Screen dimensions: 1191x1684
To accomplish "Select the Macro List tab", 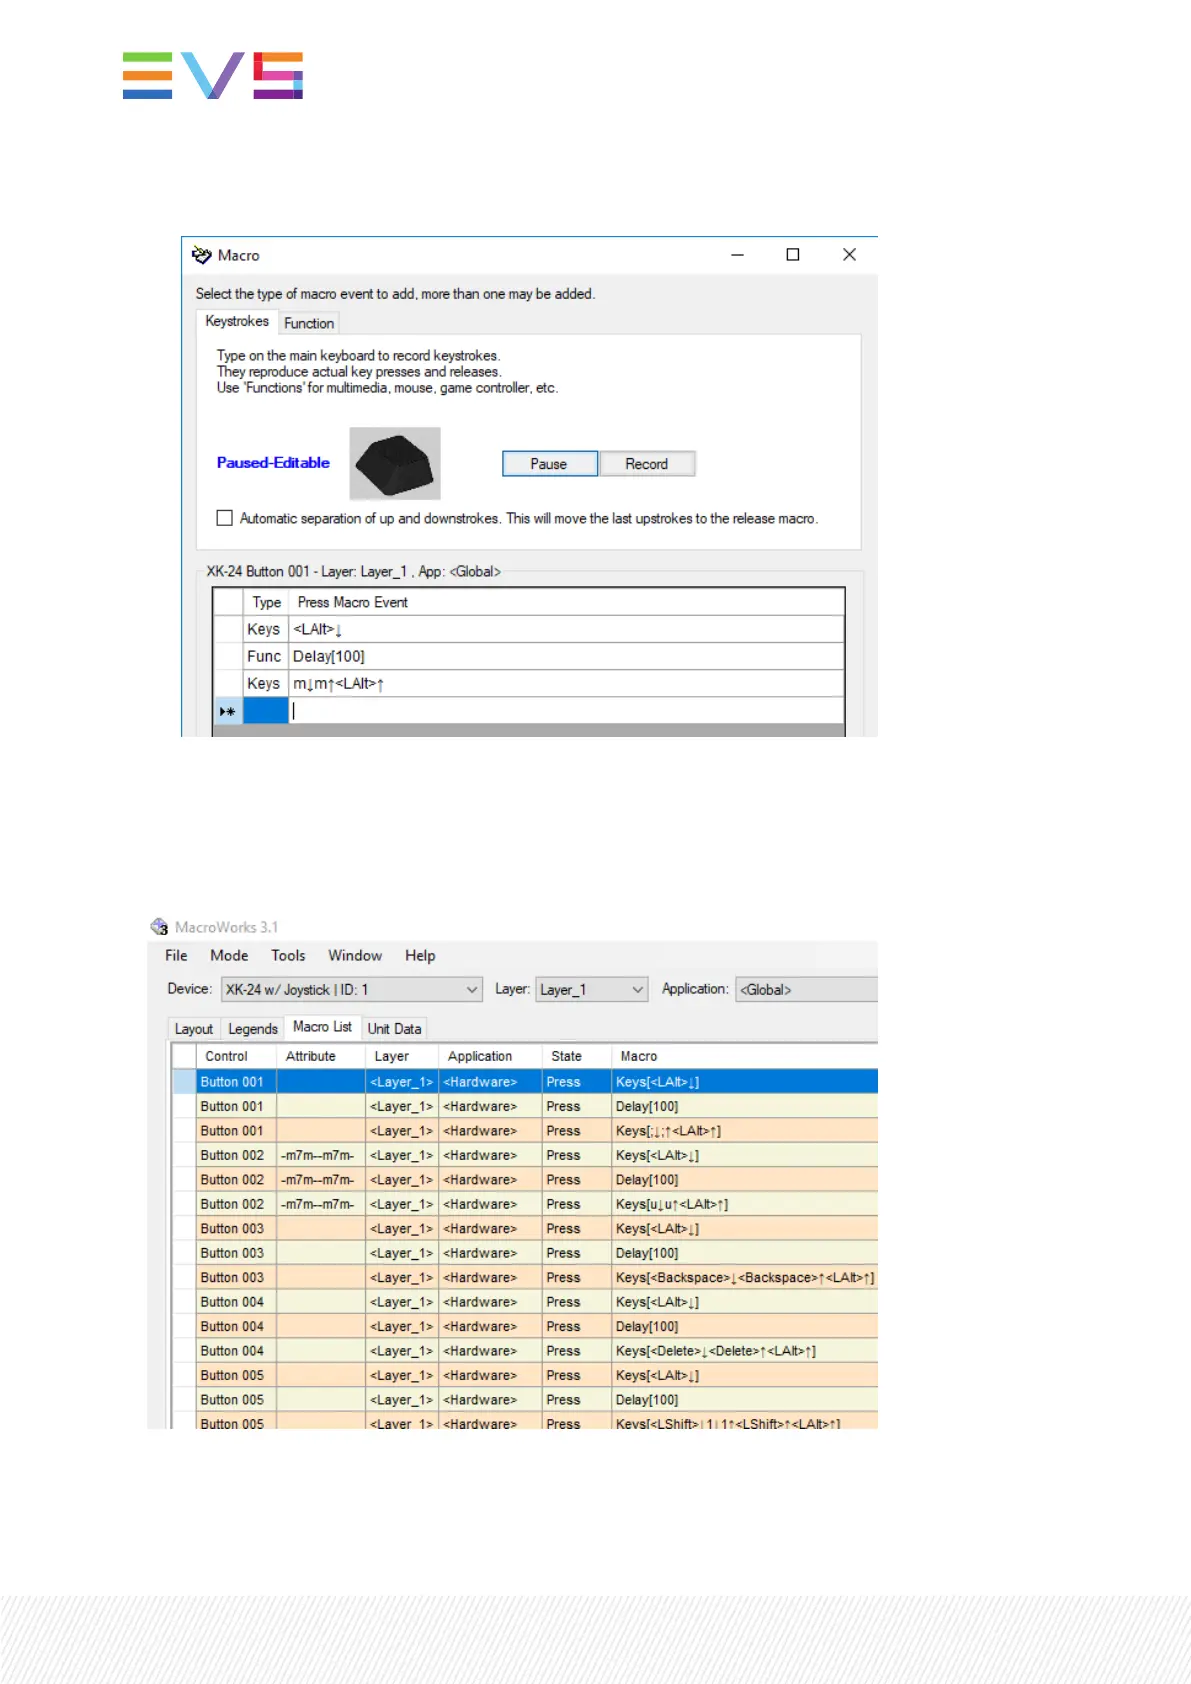I will pos(322,1027).
